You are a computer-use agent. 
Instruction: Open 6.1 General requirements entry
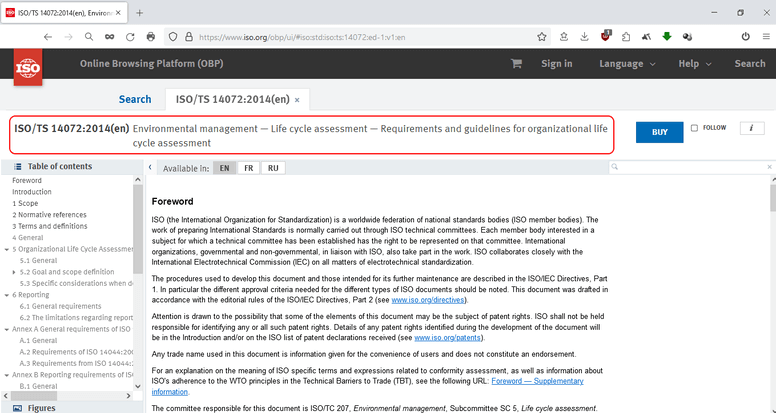click(60, 306)
